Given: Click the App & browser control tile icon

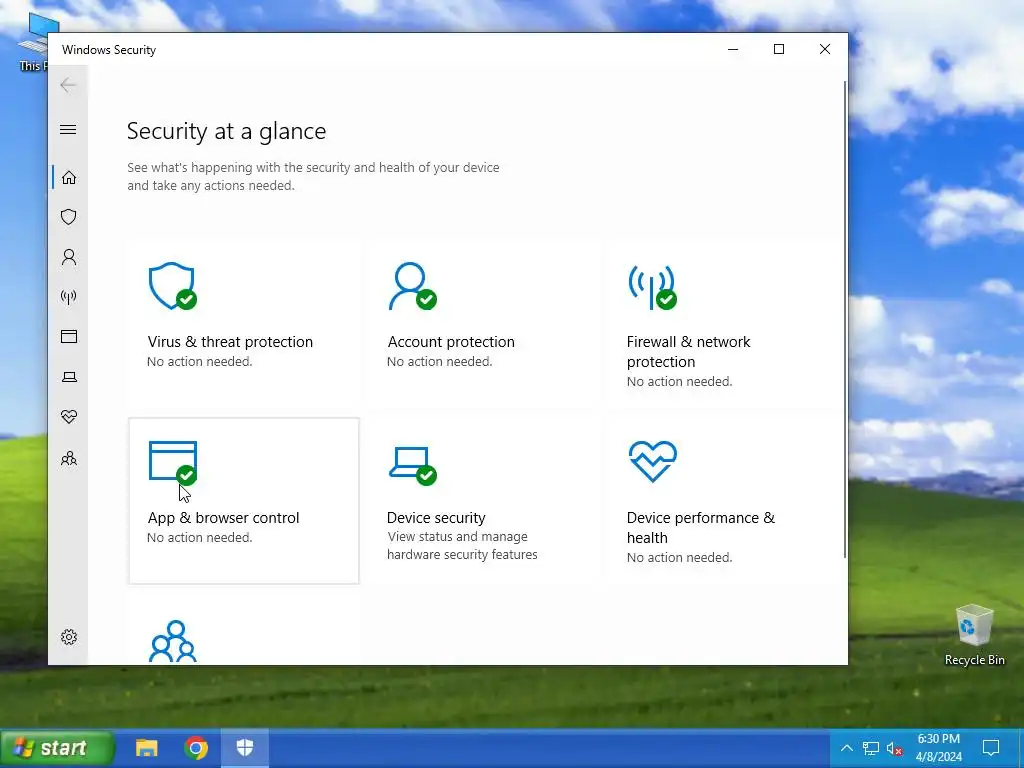Looking at the screenshot, I should pos(172,462).
